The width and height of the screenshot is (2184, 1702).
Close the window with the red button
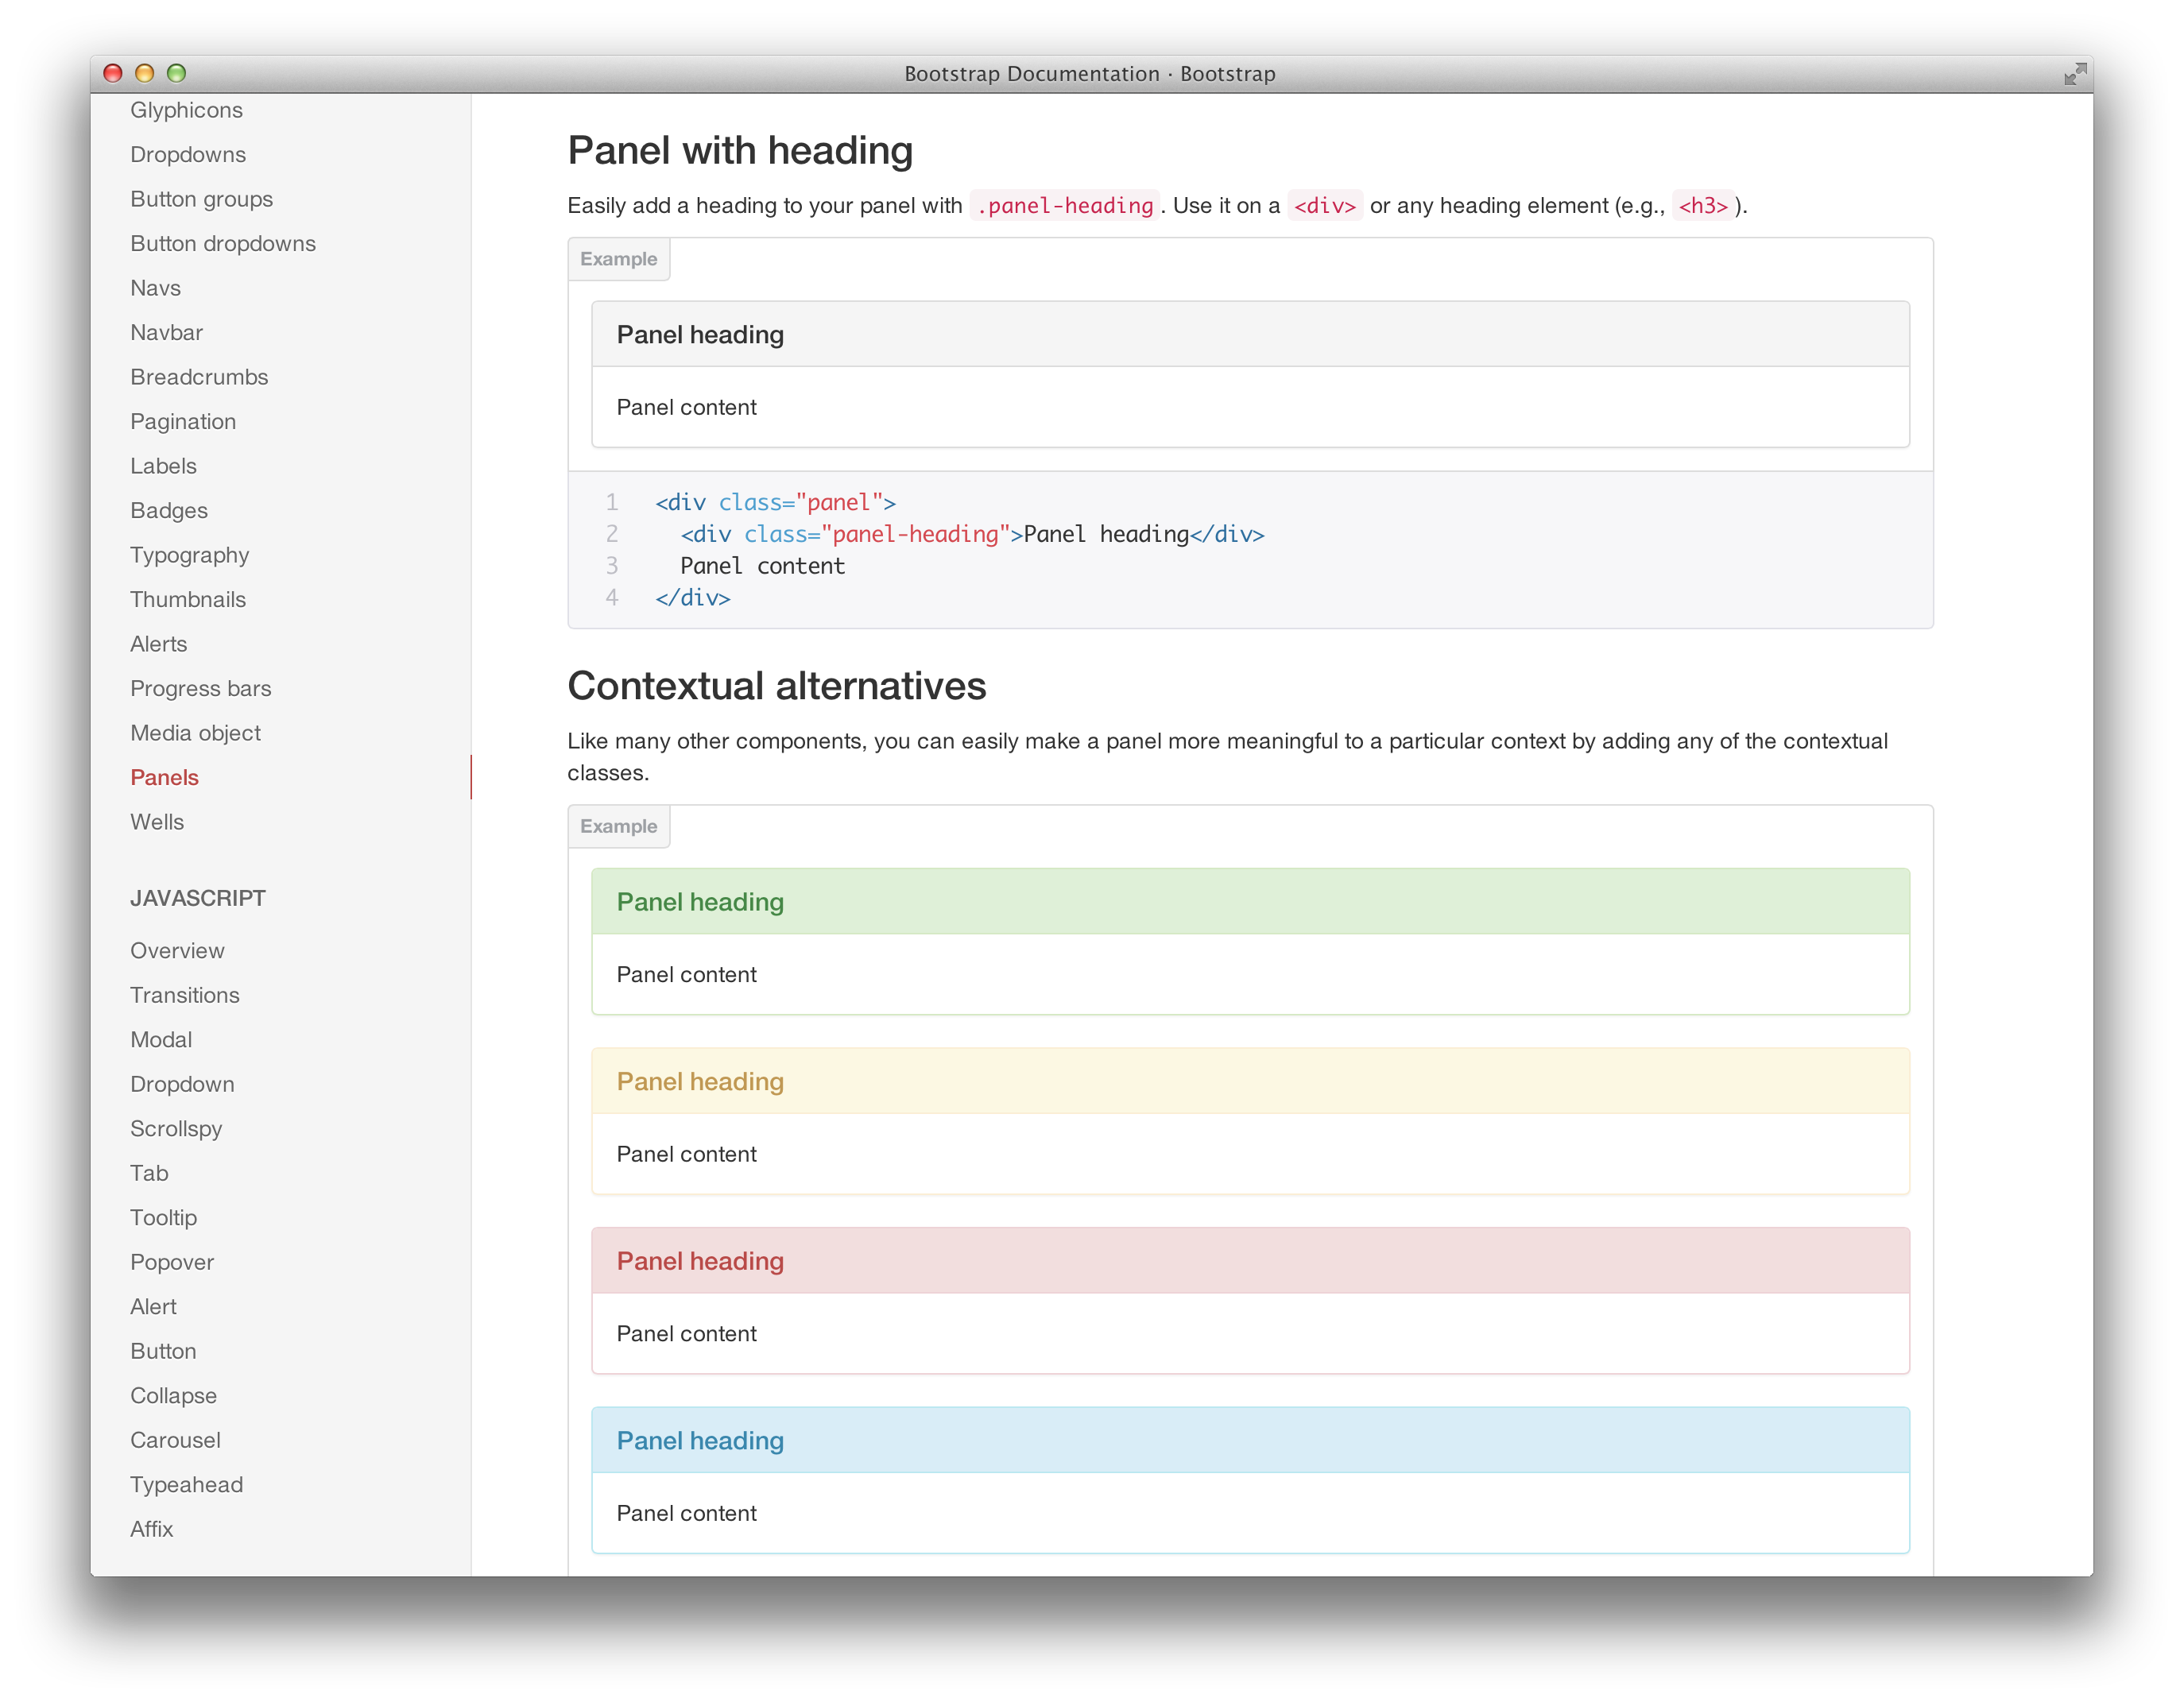113,73
